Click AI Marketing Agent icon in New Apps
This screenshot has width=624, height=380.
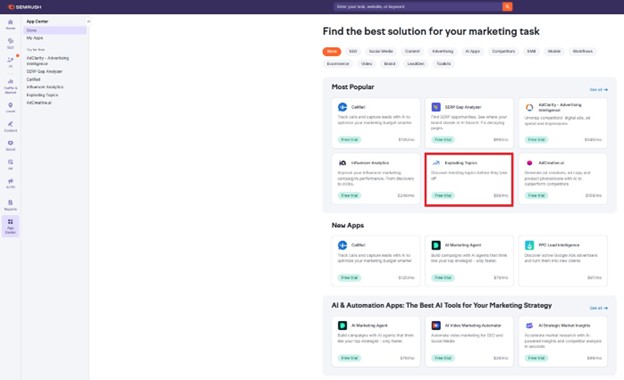[436, 245]
